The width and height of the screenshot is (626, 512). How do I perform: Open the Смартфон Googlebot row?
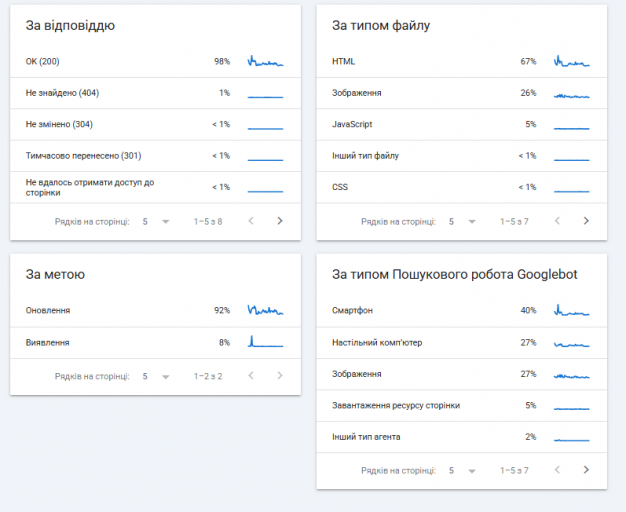click(x=462, y=311)
